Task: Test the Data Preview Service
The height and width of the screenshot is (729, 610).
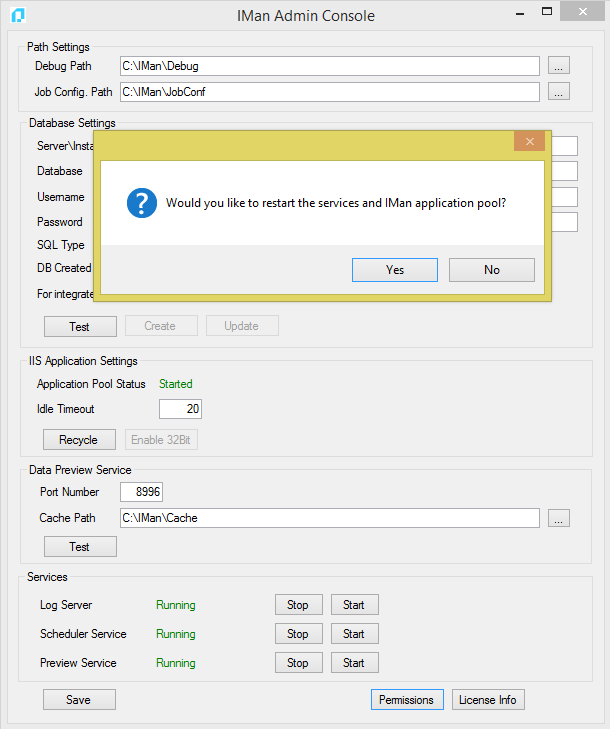Action: (80, 547)
